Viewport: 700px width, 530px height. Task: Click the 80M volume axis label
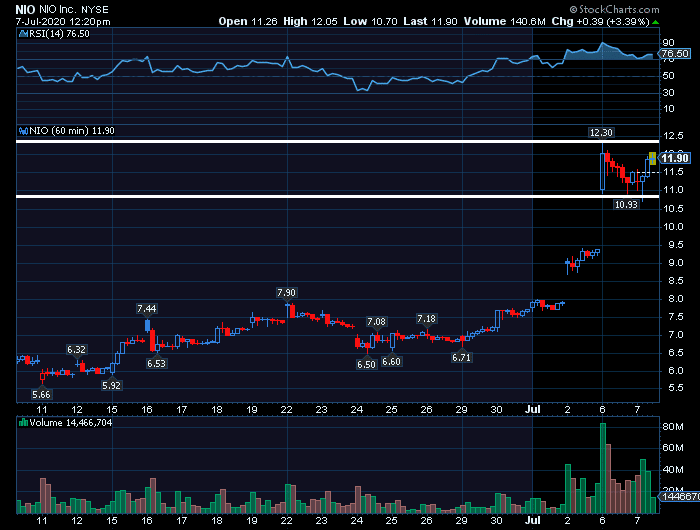(673, 427)
